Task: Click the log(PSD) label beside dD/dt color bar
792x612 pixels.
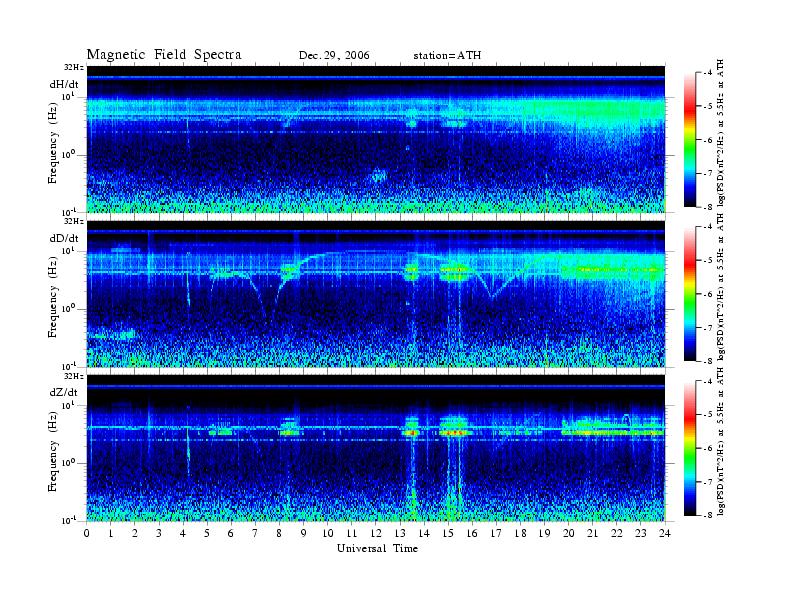Action: coord(720,287)
